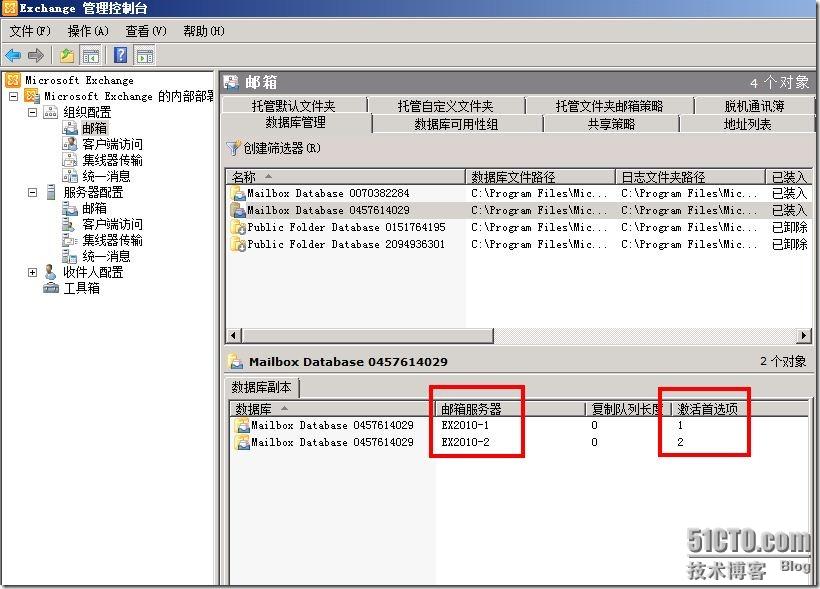
Task: Select the database copy on EX2010-2
Action: pos(519,442)
